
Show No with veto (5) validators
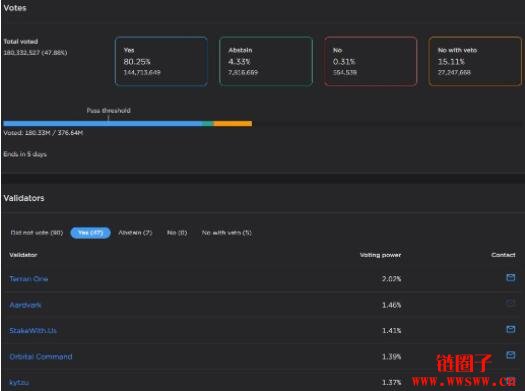[227, 233]
